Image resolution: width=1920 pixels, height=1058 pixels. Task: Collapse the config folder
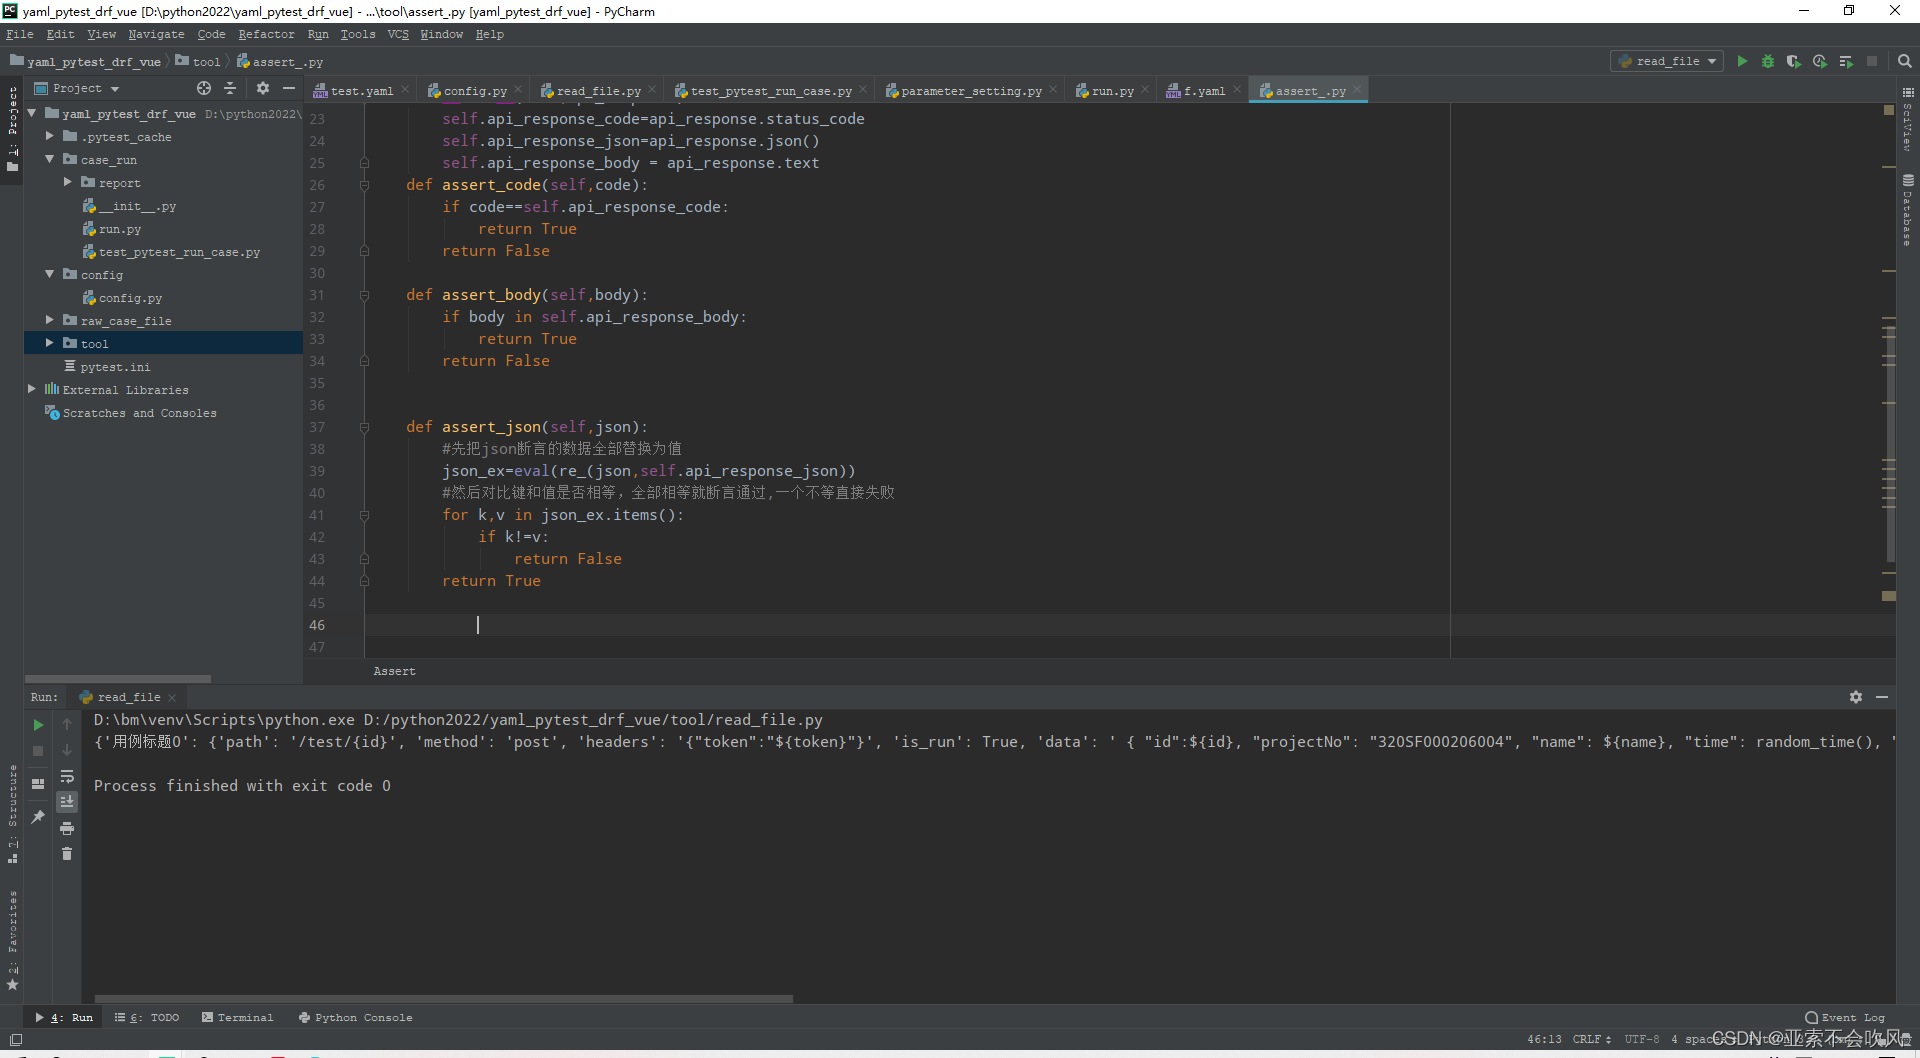(49, 274)
